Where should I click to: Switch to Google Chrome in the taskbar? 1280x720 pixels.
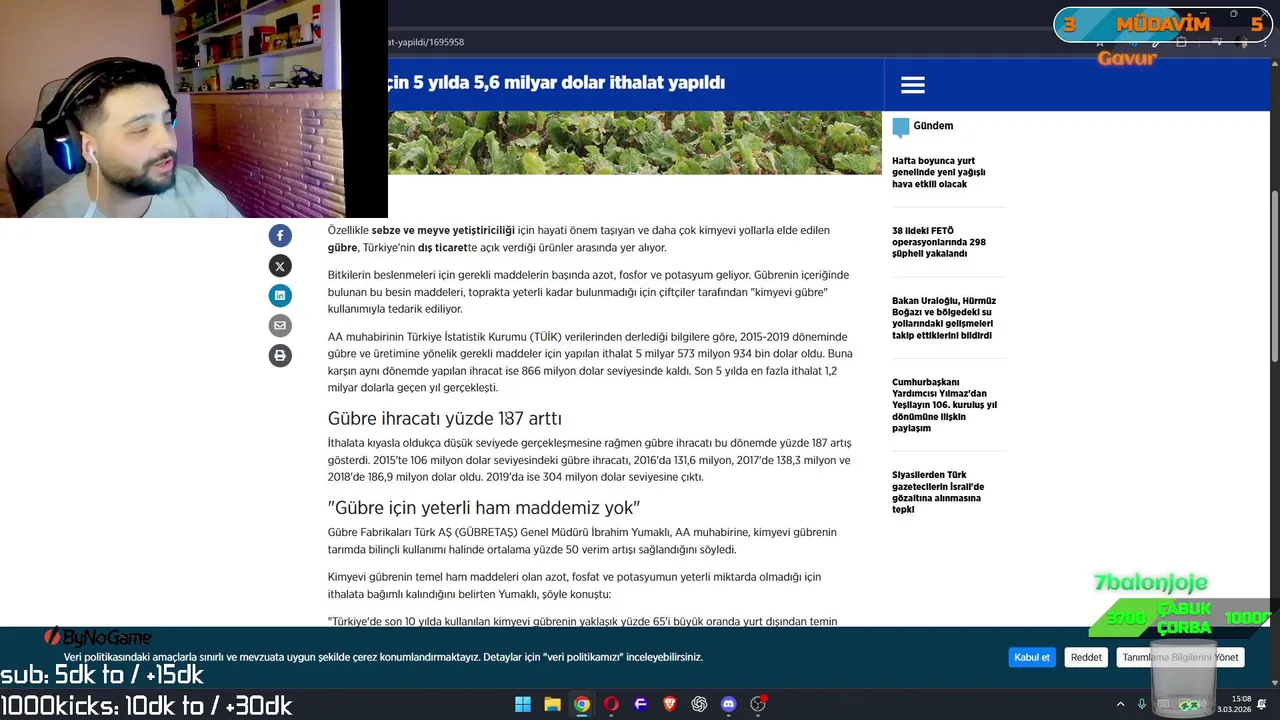[582, 704]
